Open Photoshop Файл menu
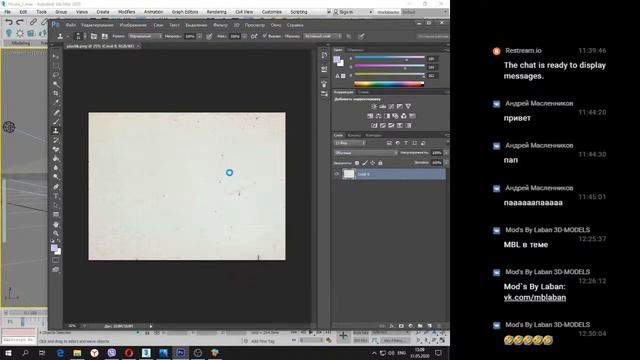This screenshot has width=640, height=360. pyautogui.click(x=71, y=25)
